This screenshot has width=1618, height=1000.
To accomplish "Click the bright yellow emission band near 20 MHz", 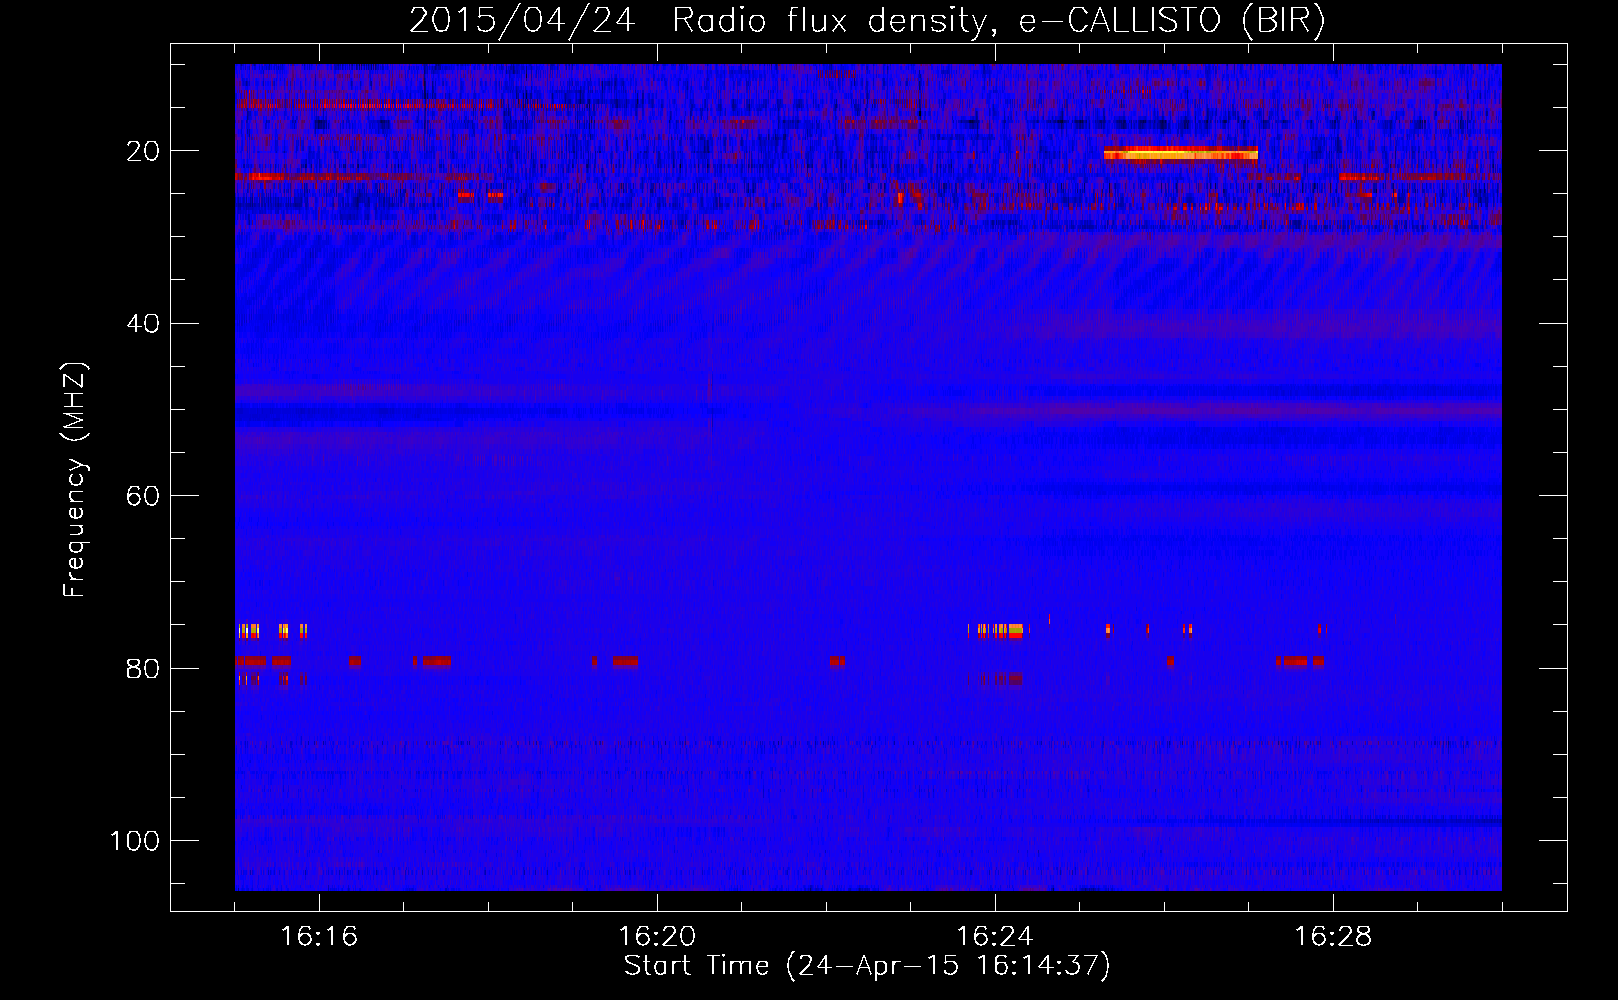I will 1180,154.
